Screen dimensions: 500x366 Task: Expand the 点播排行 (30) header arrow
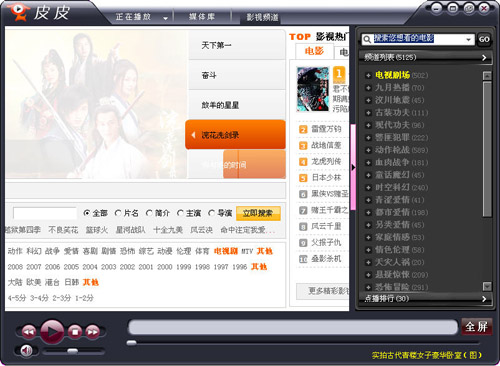[484, 299]
